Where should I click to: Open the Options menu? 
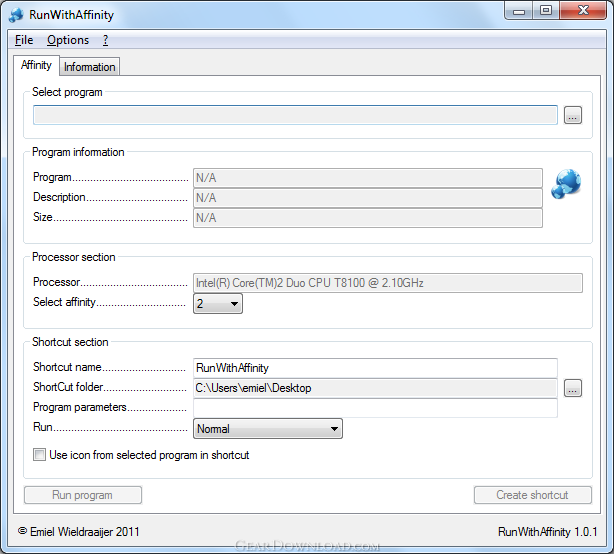point(68,40)
